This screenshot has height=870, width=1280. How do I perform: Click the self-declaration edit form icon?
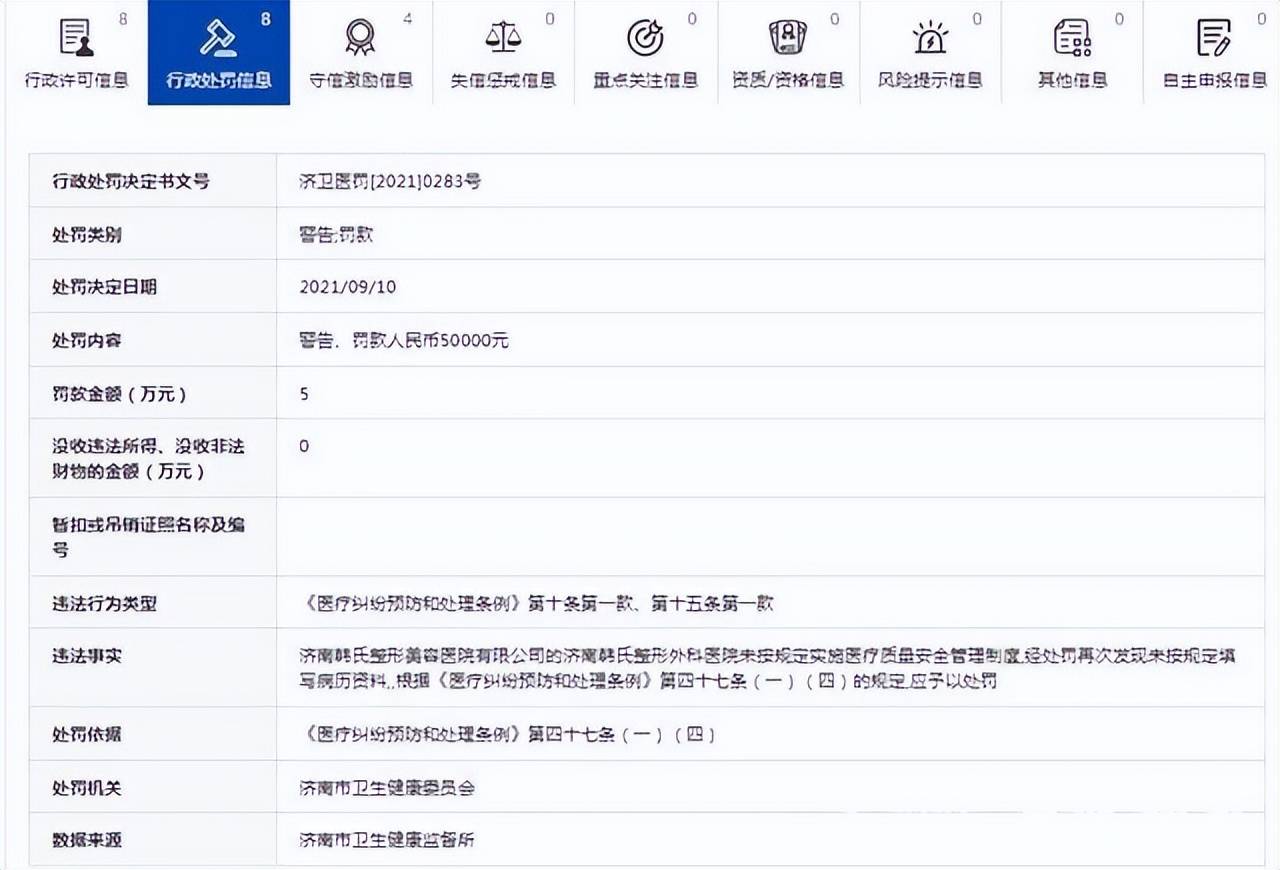[x=1214, y=38]
